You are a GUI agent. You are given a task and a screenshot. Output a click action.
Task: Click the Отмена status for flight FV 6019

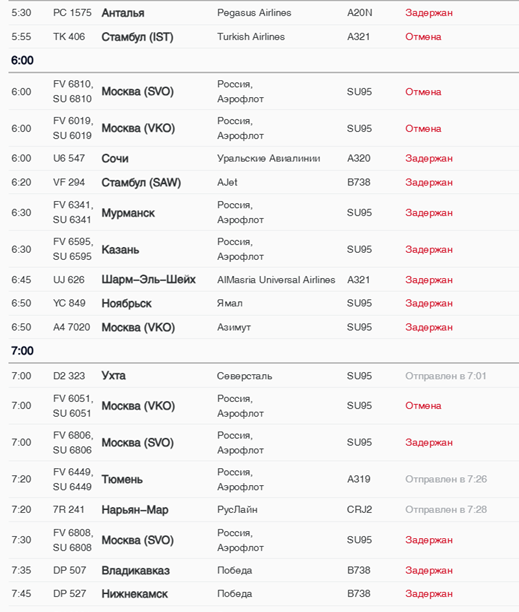tap(423, 128)
